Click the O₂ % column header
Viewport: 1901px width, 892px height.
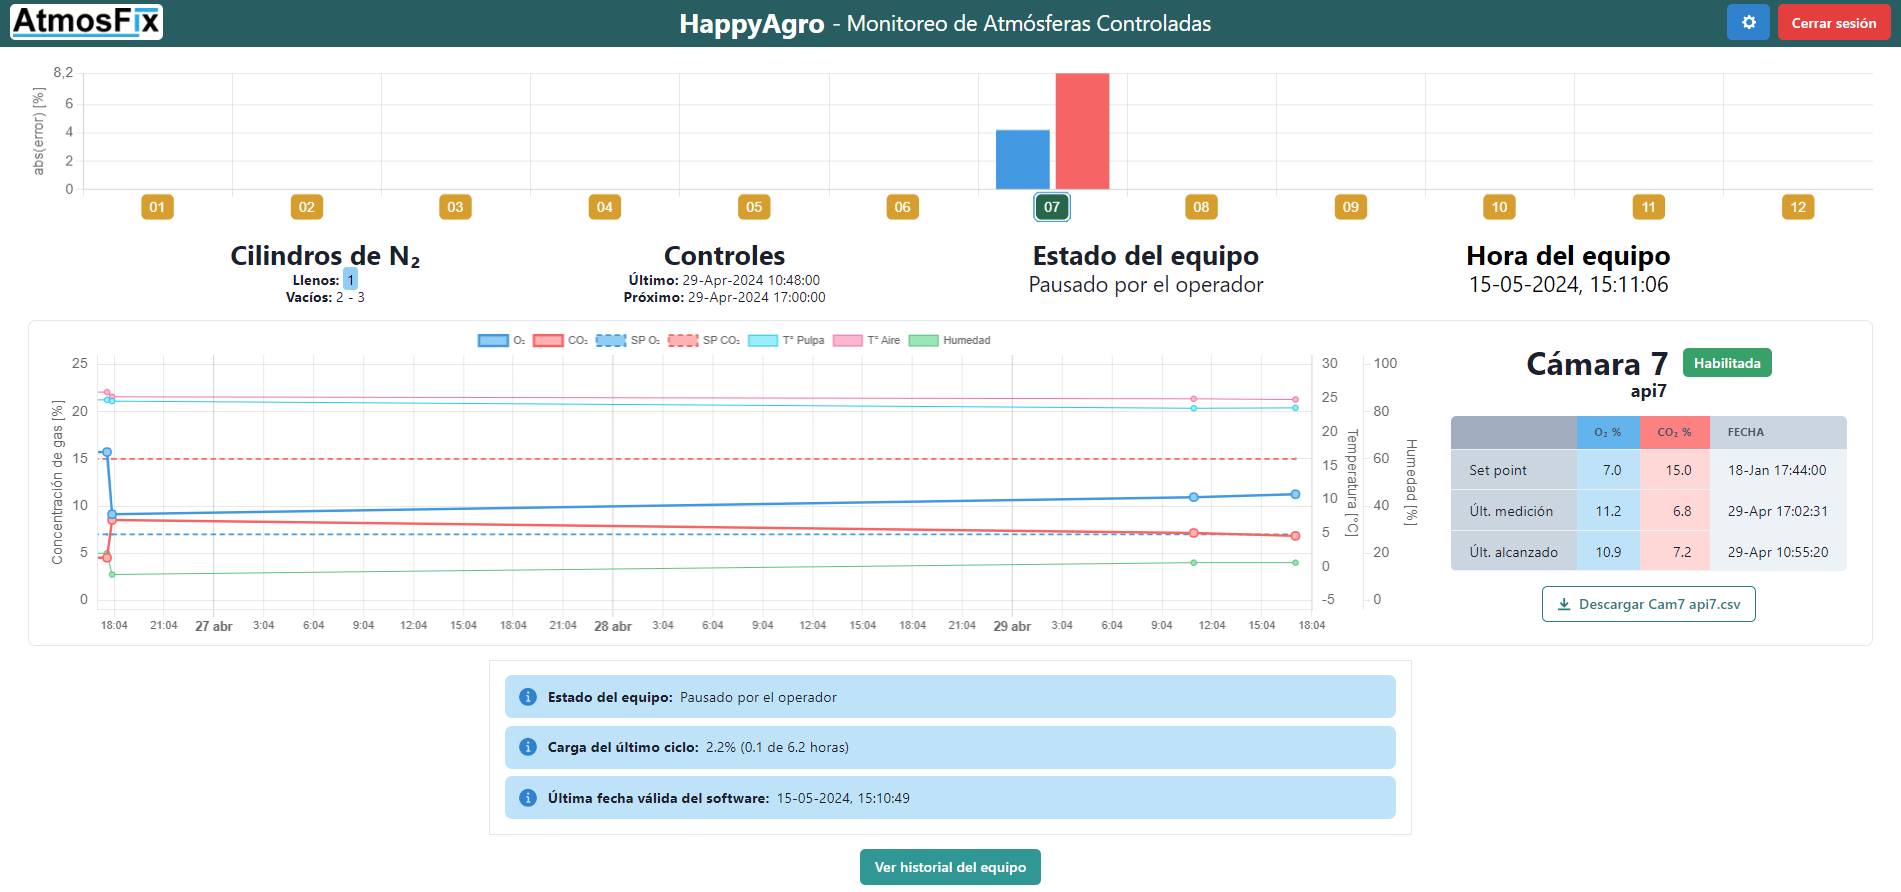pyautogui.click(x=1608, y=432)
